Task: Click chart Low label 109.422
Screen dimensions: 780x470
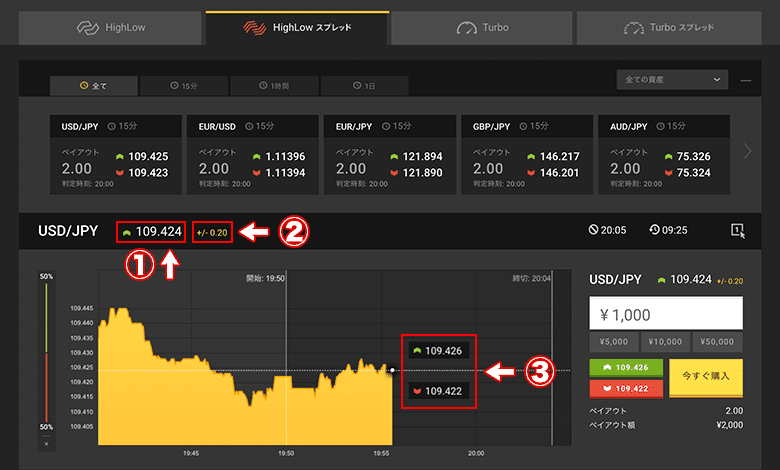Action: [x=439, y=391]
